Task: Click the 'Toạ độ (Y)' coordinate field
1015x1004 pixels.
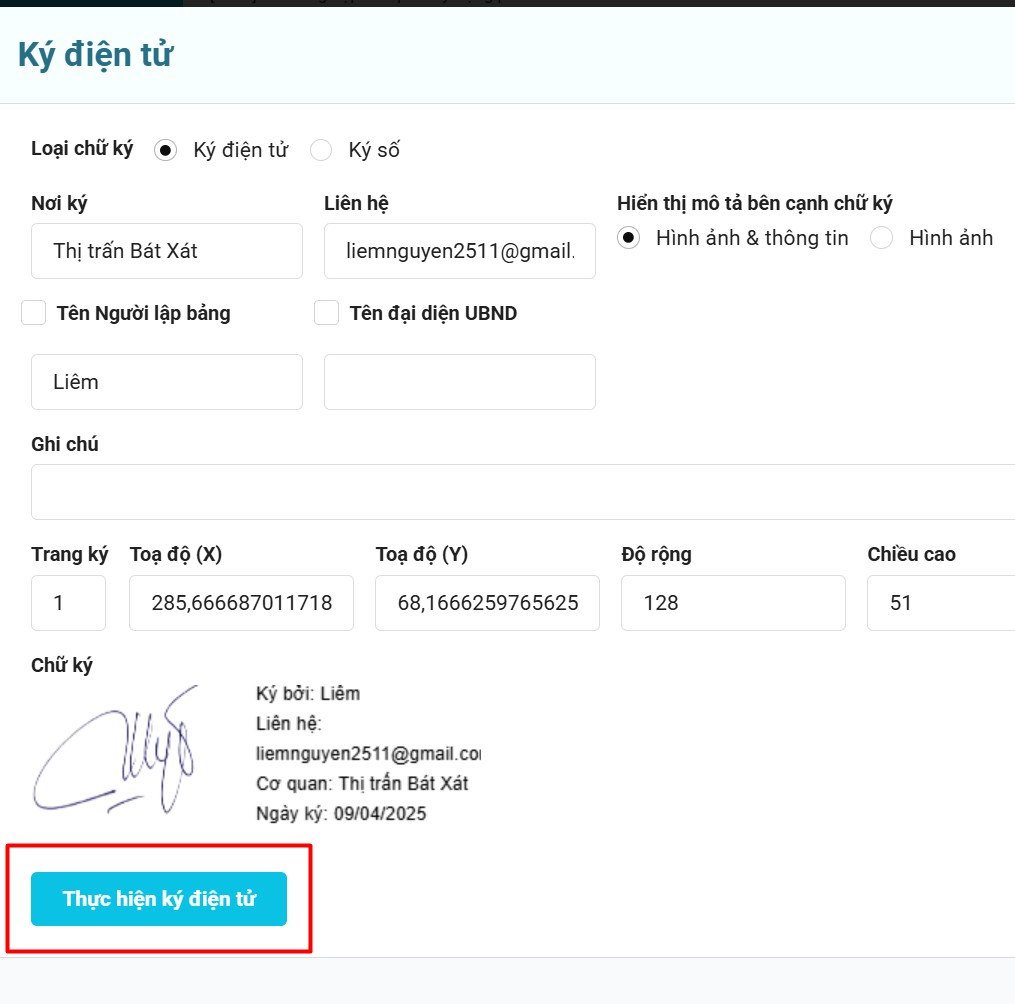Action: tap(487, 603)
